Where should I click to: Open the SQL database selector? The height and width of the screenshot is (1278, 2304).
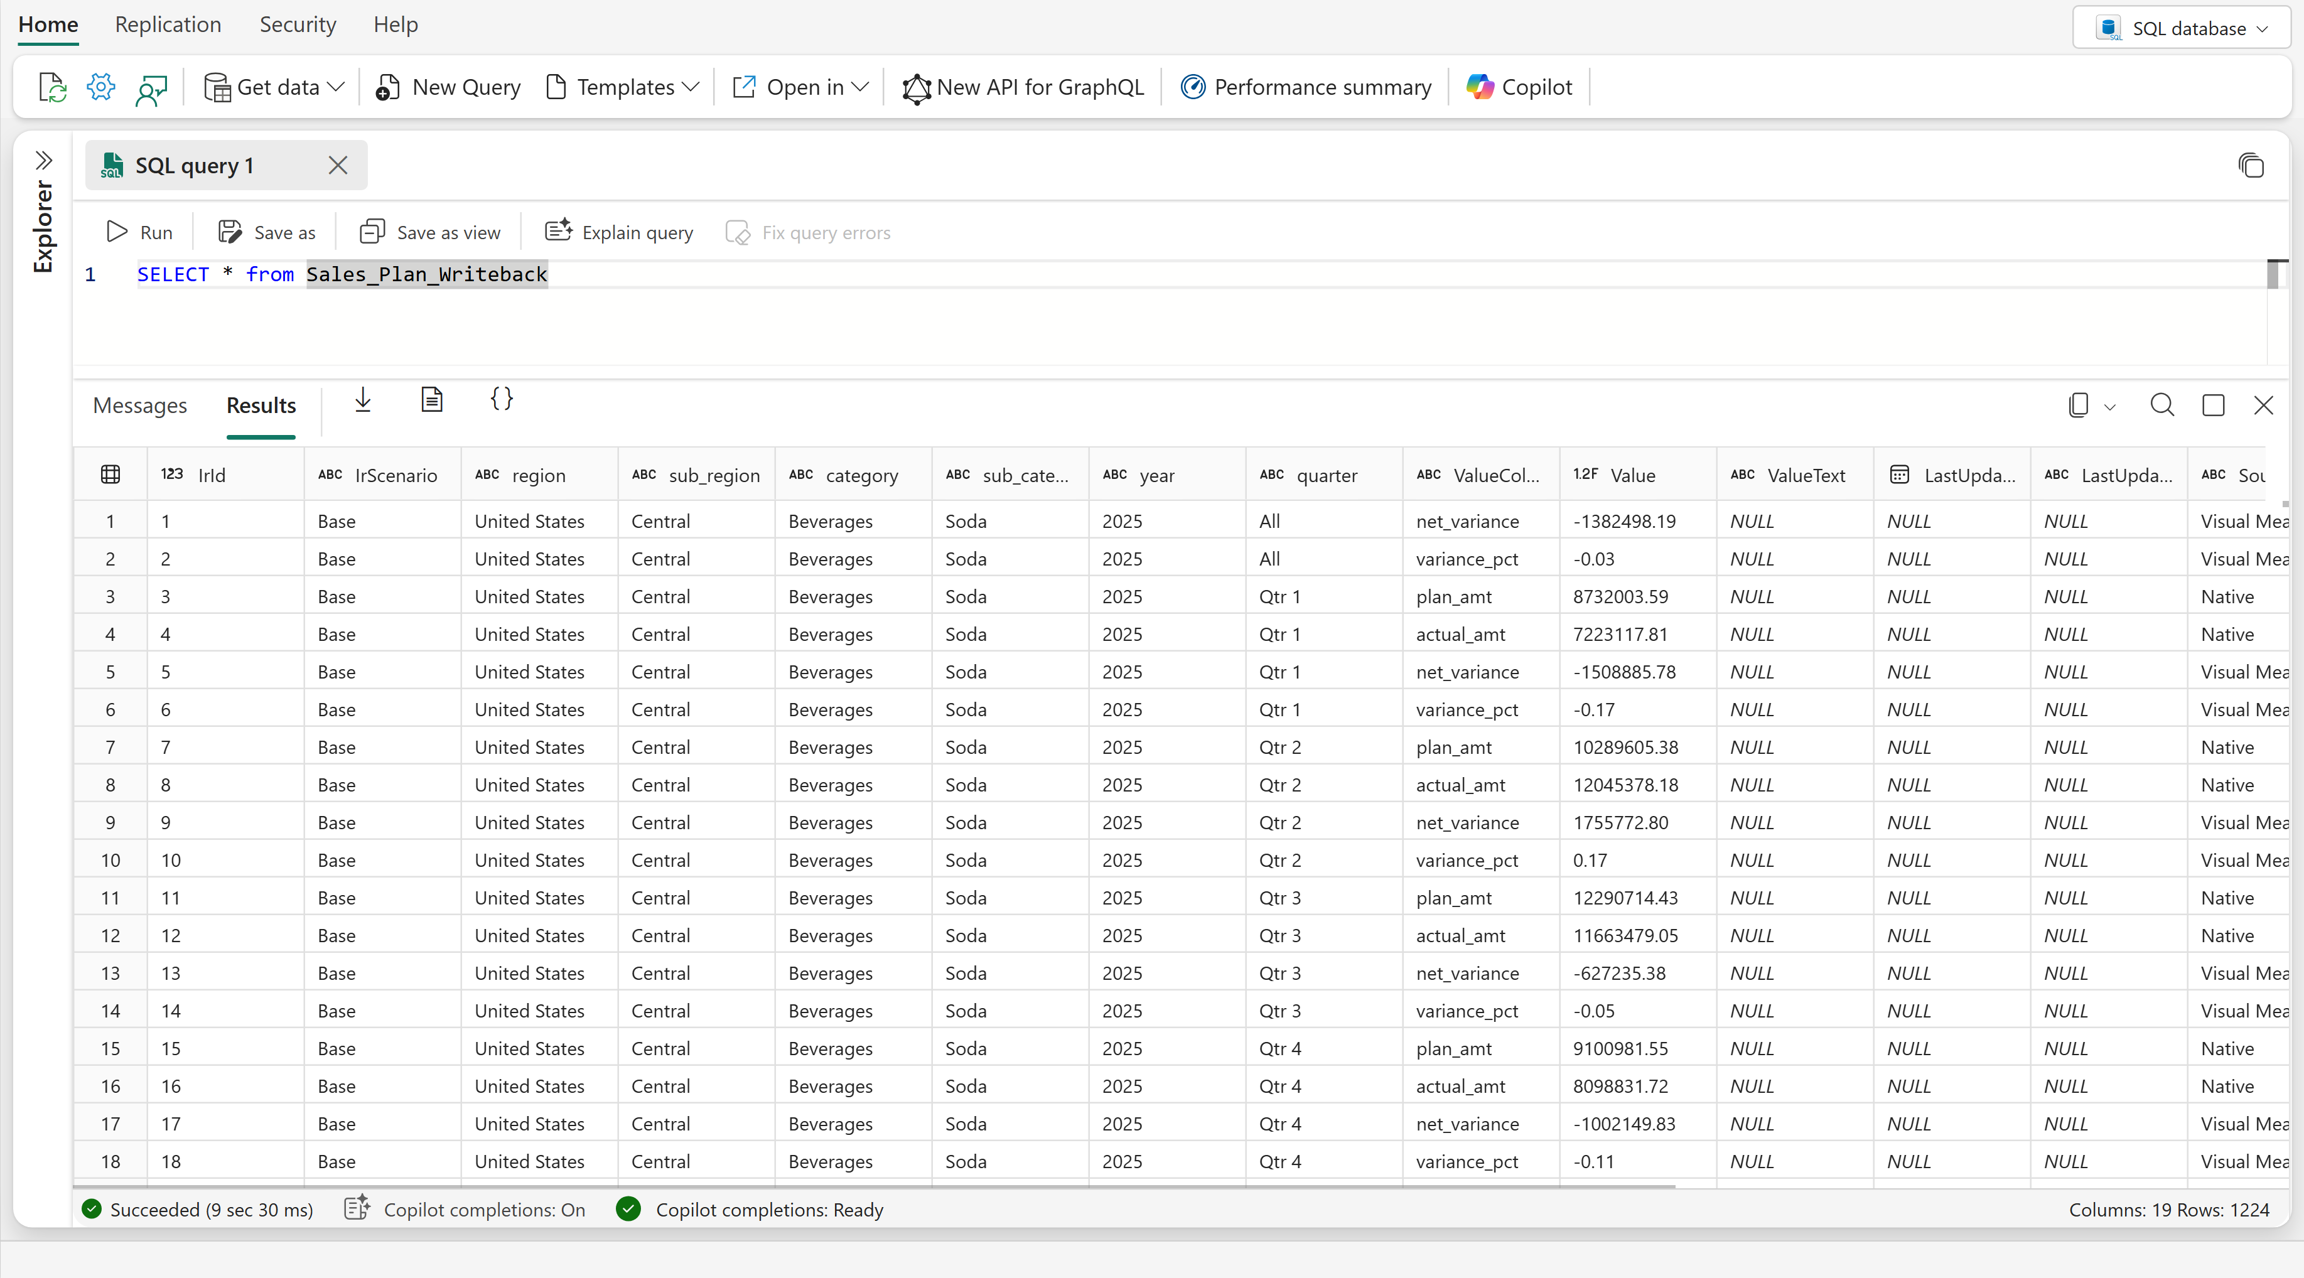pos(2182,28)
